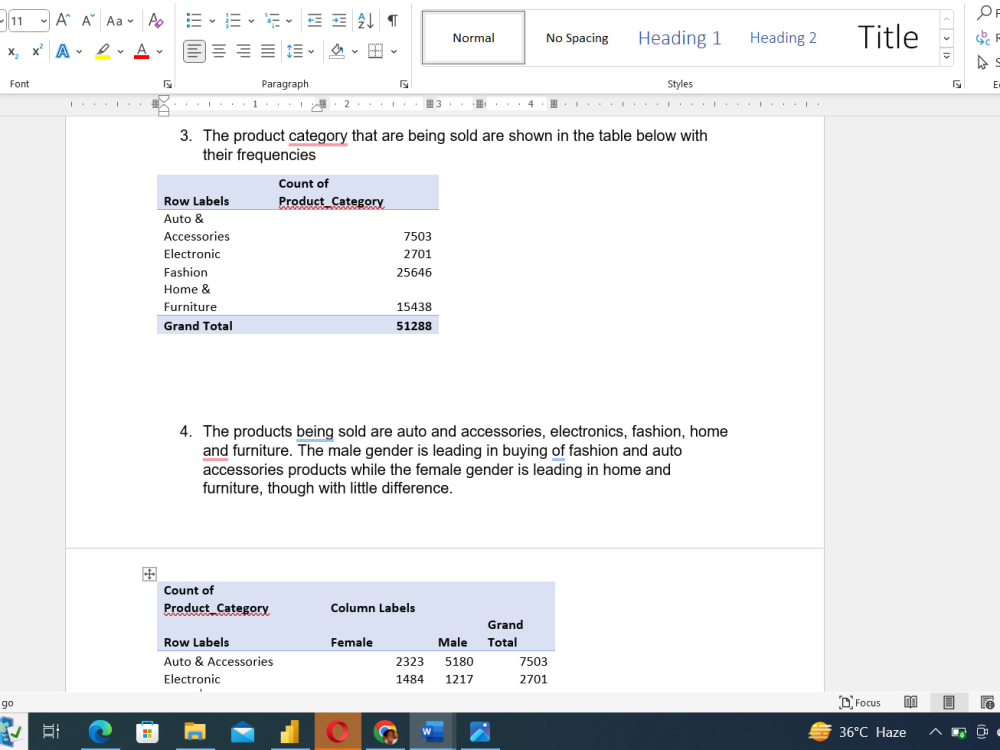The image size is (1000, 750).
Task: Apply red font color
Action: 142,51
